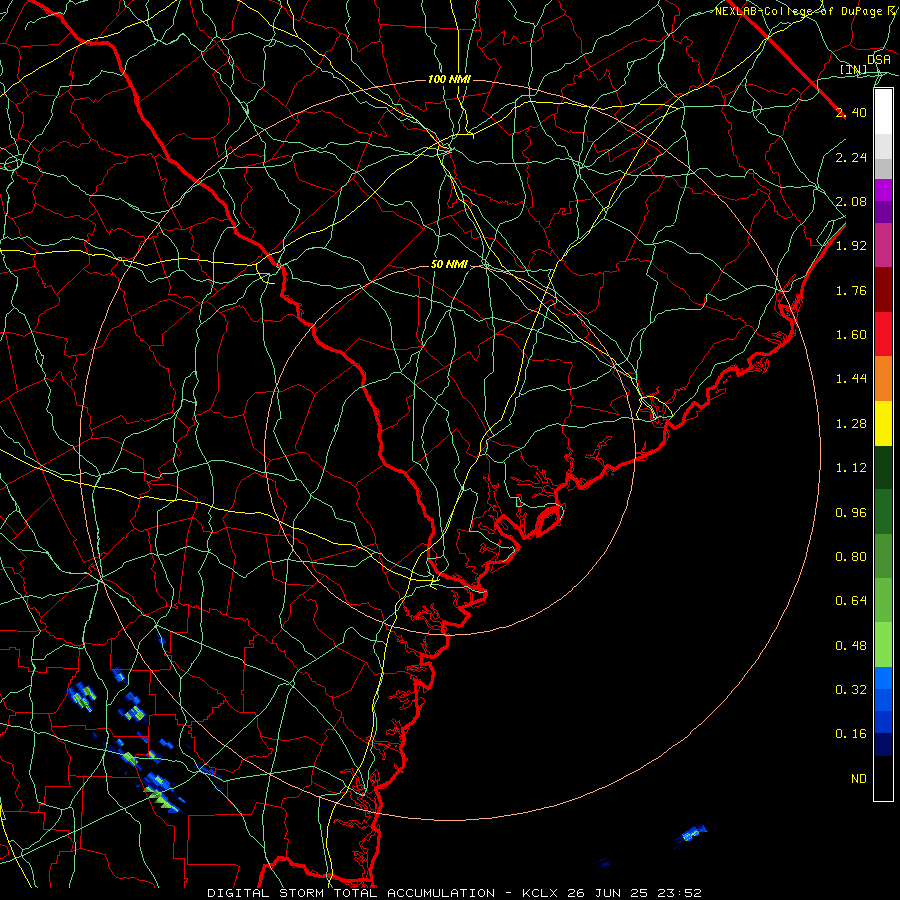Screen dimensions: 900x900
Task: Click the 100 NMI range ring label
Action: click(x=449, y=79)
